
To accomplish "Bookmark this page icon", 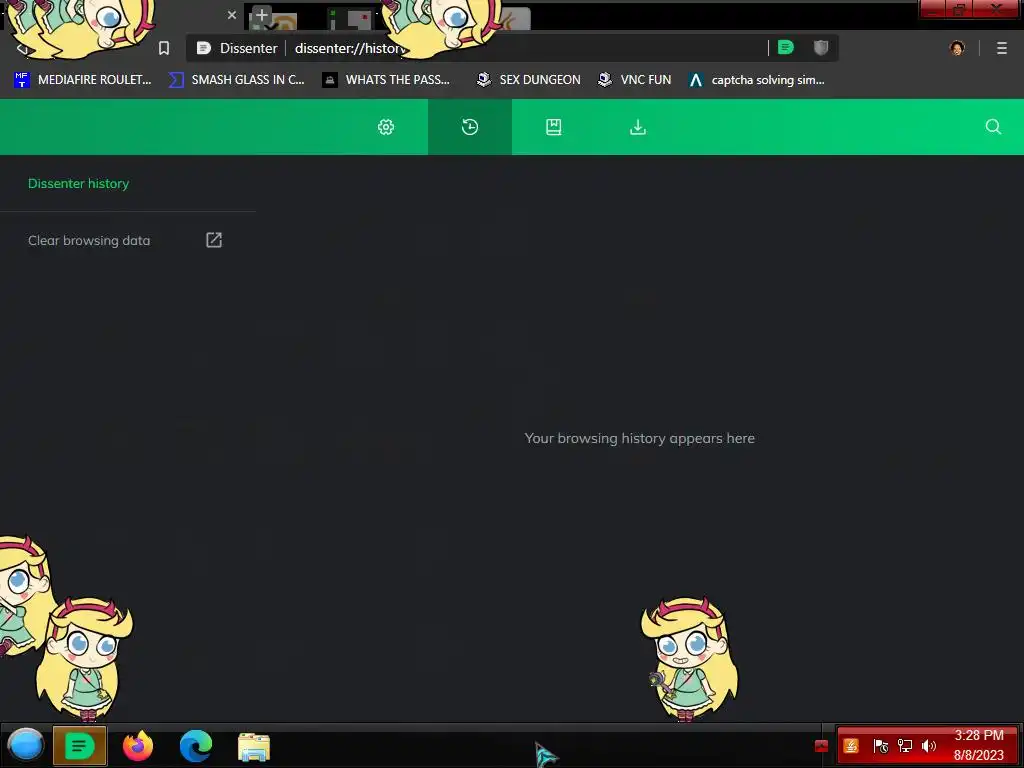I will pos(164,48).
